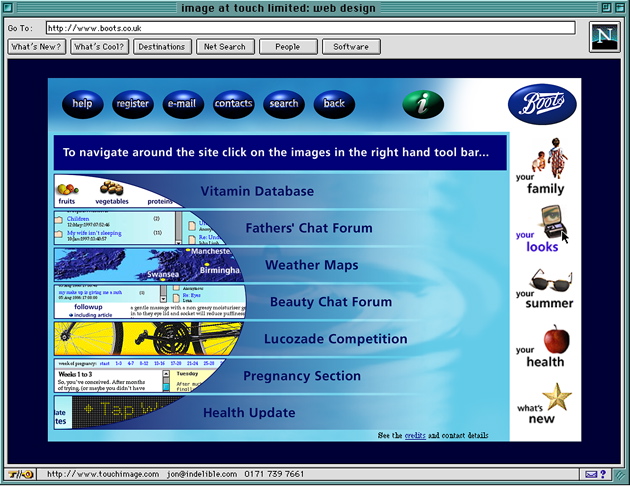630x486 pixels.
Task: Click the search oval button
Action: point(284,104)
